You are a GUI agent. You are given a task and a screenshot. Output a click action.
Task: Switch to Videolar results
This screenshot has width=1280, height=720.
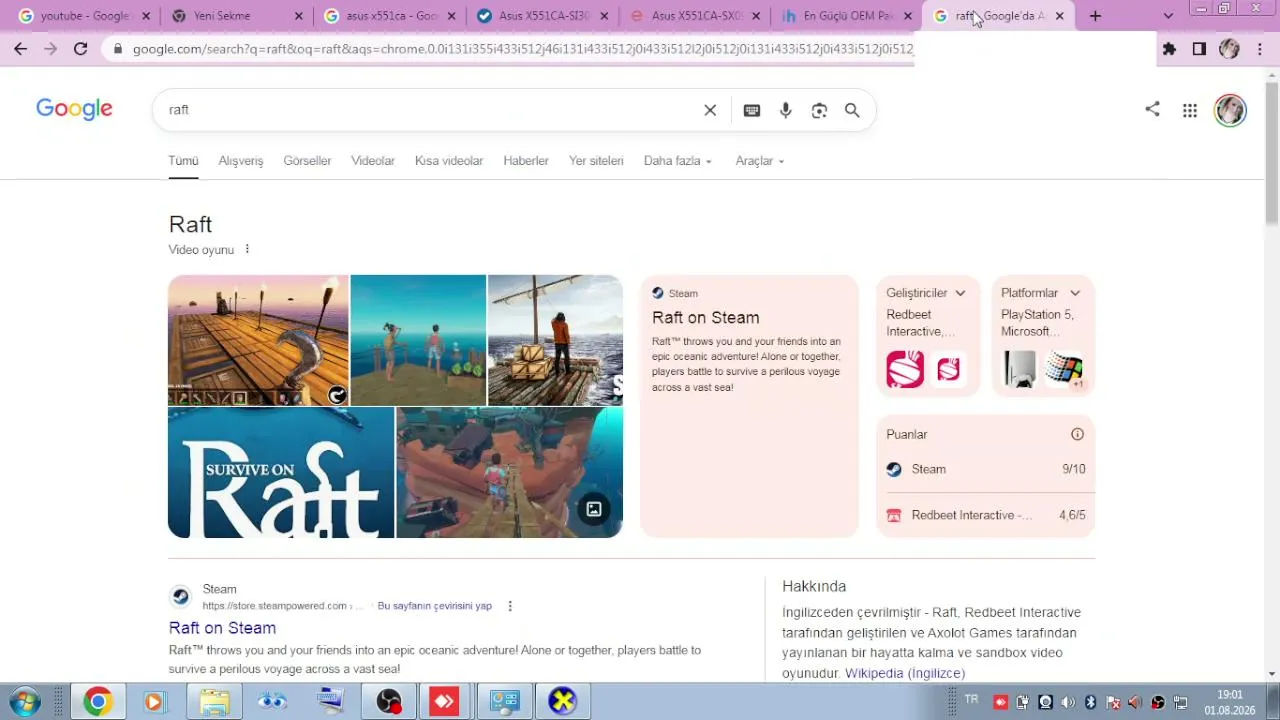(373, 161)
